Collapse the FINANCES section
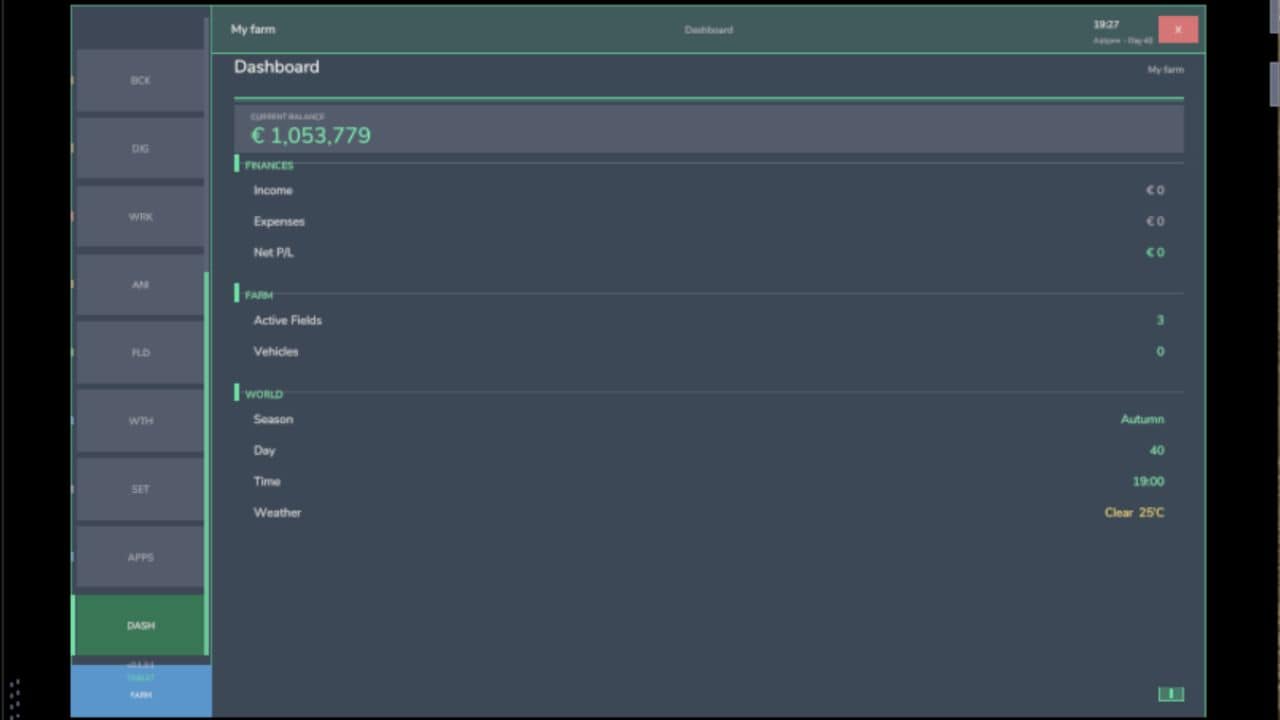The width and height of the screenshot is (1280, 720). [268, 165]
